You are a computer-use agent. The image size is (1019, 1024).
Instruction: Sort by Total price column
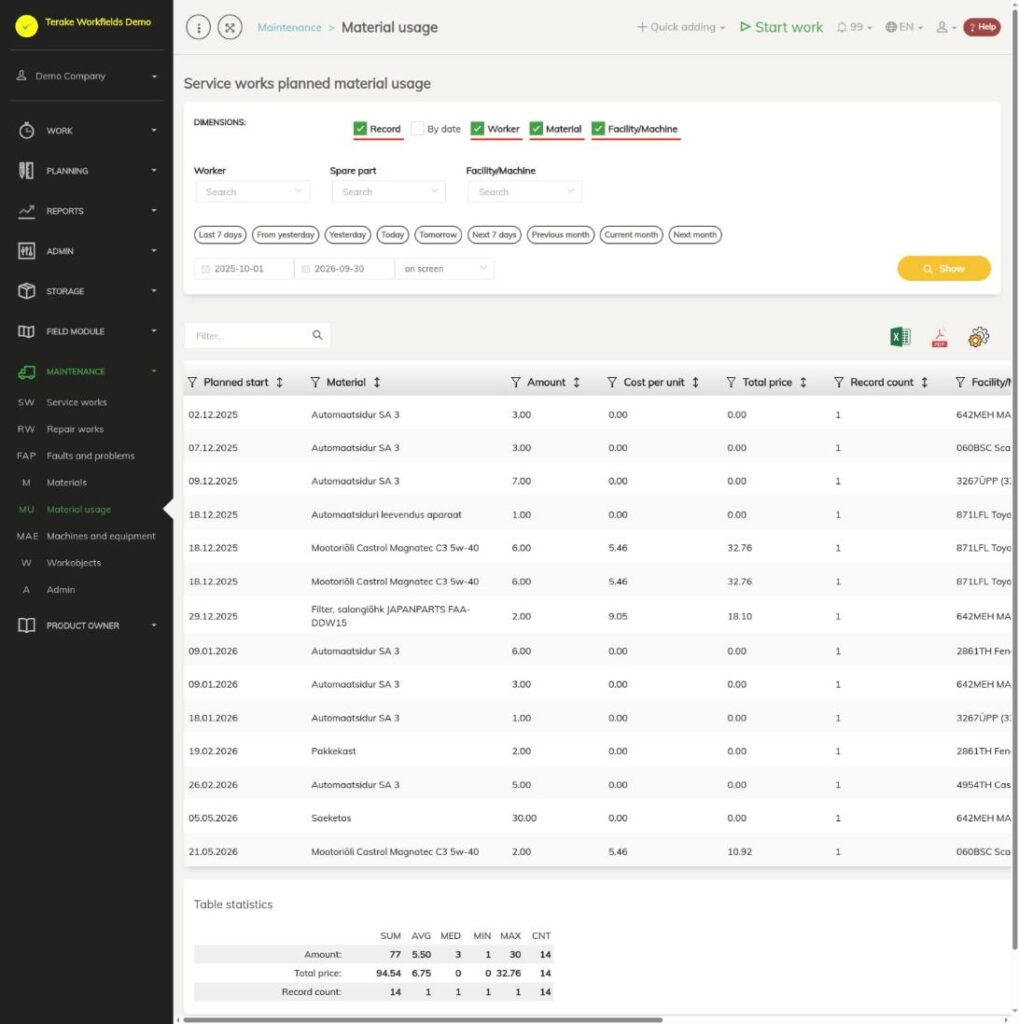tap(803, 382)
